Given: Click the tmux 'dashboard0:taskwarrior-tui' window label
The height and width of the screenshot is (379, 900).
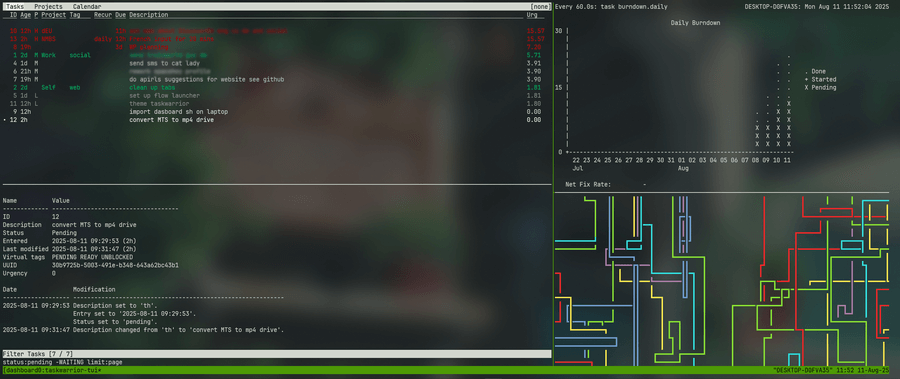Looking at the screenshot, I should click(x=52, y=371).
